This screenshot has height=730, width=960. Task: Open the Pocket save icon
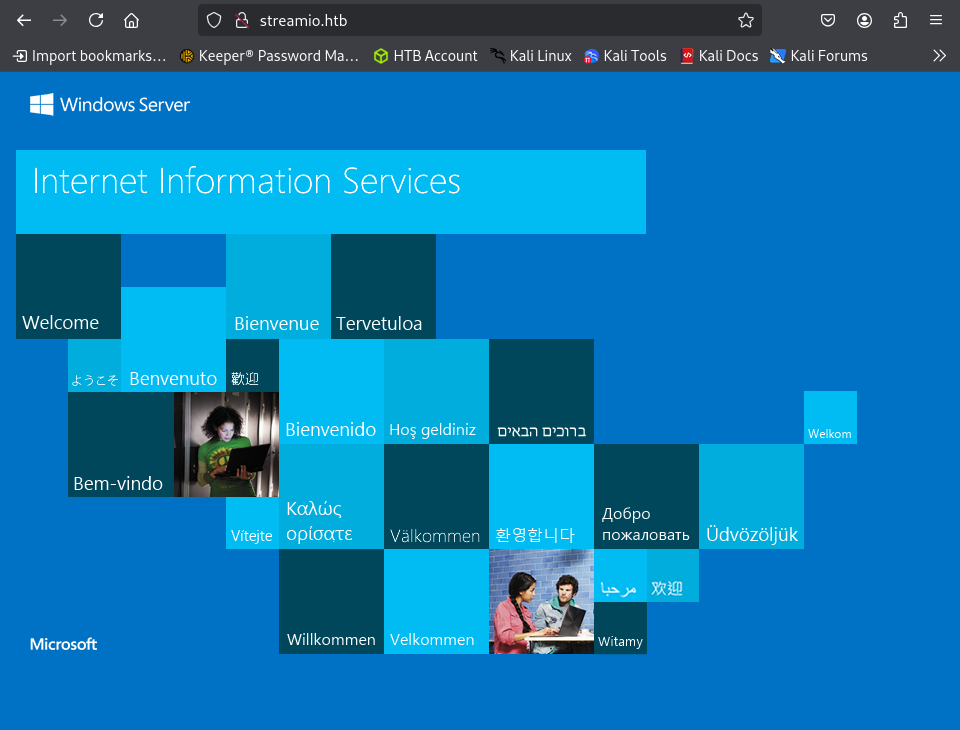click(x=828, y=20)
